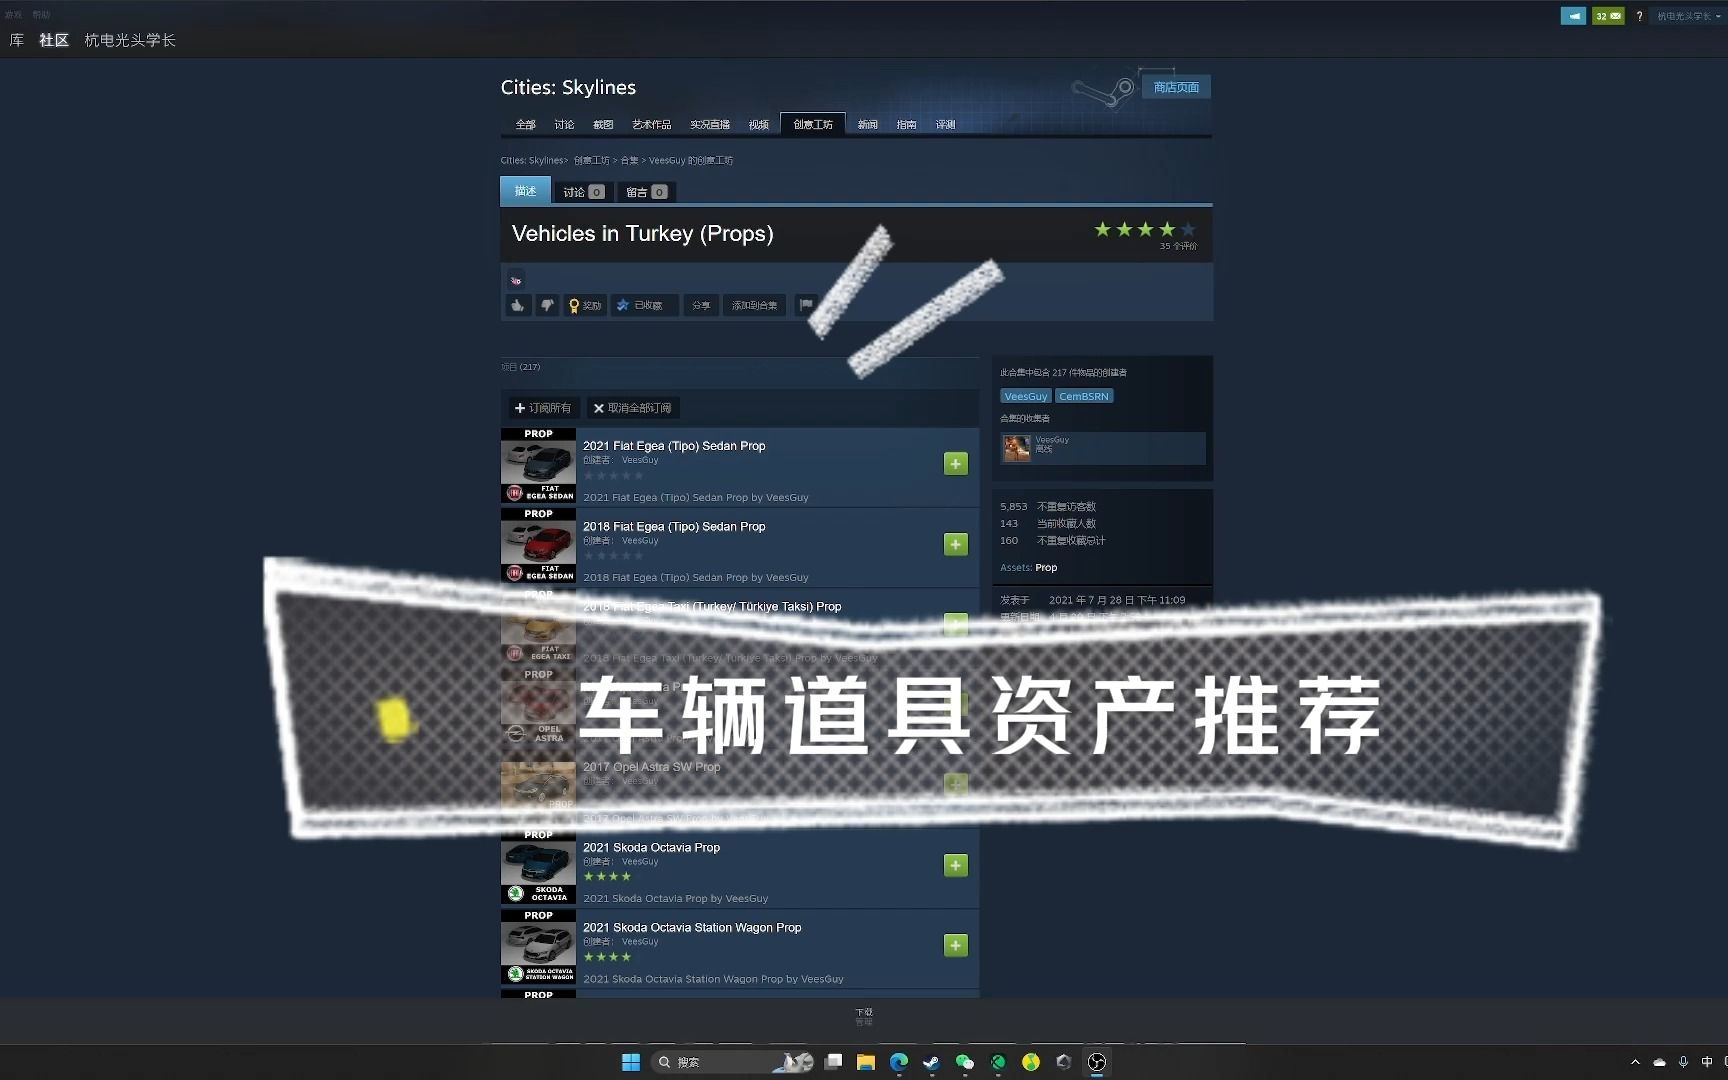Expand system tray hidden icons chevron
This screenshot has width=1728, height=1080.
1635,1062
